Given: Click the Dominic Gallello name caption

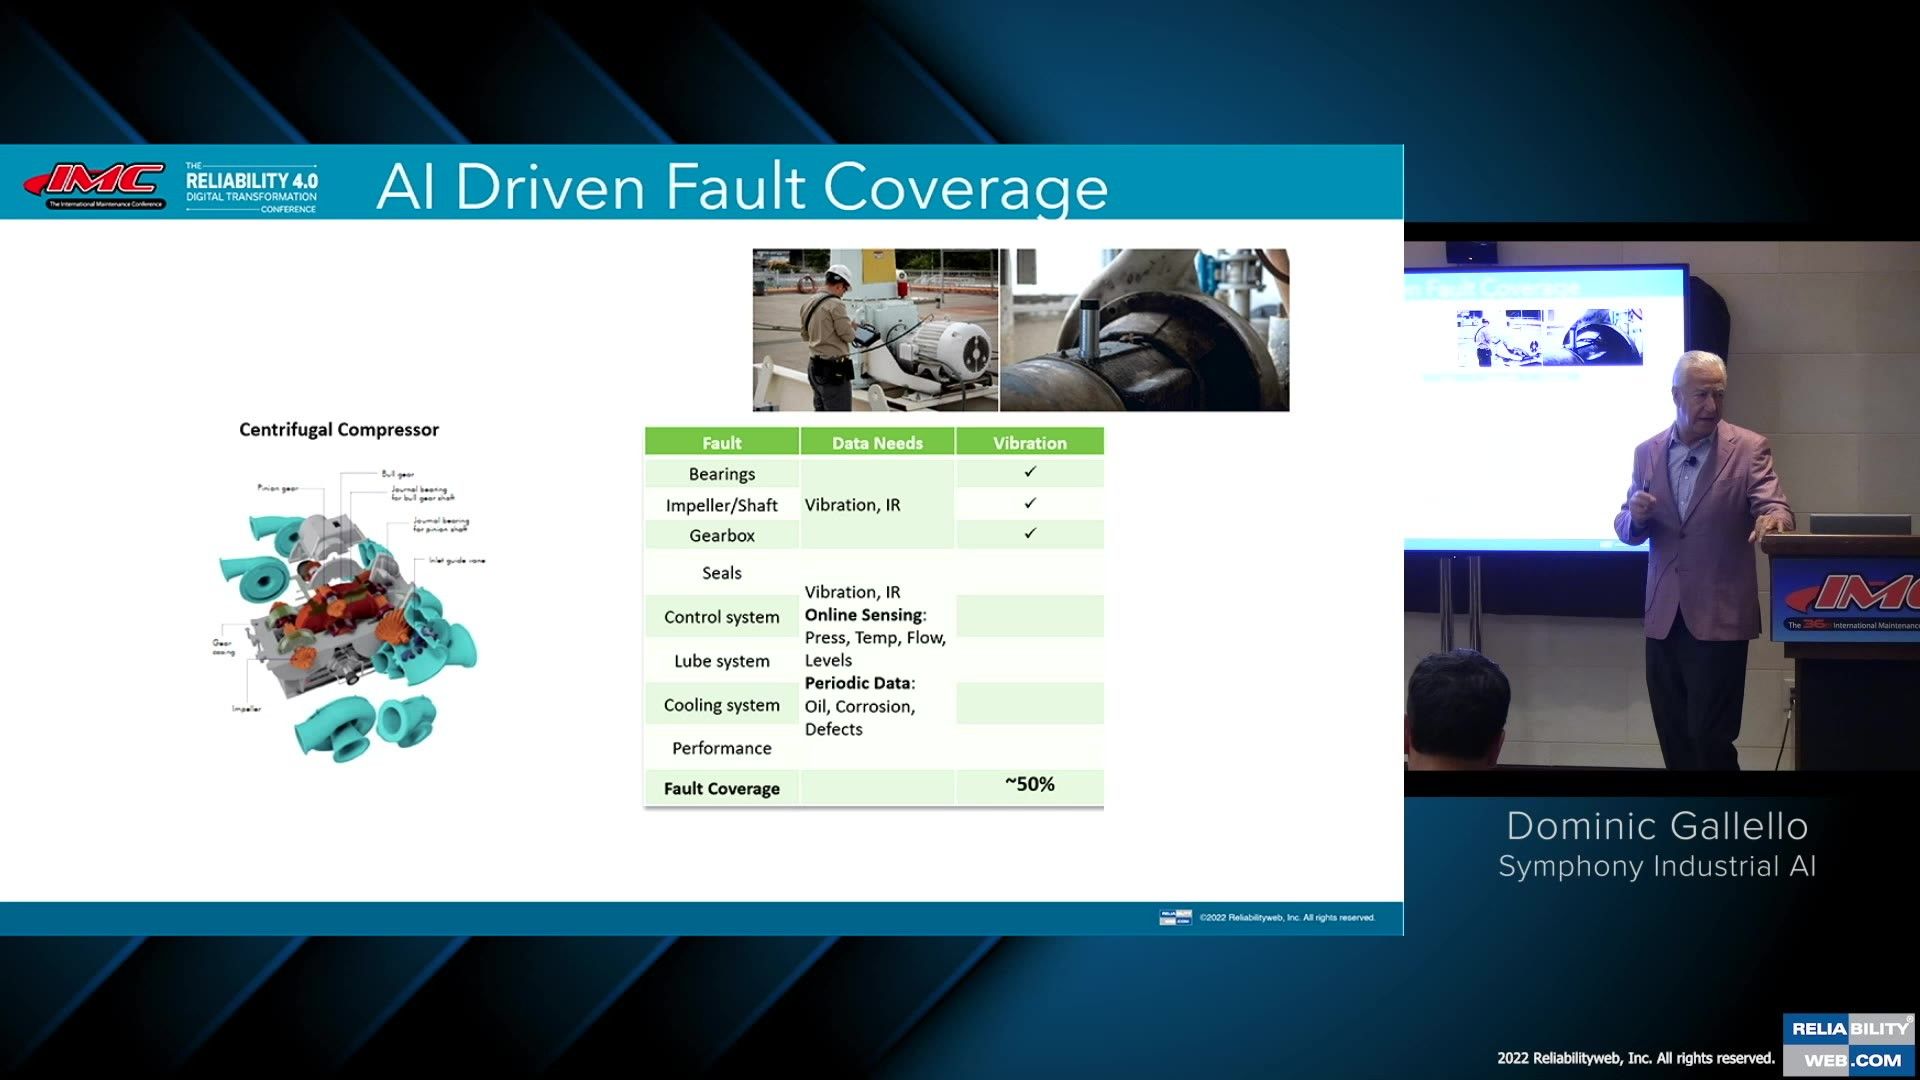Looking at the screenshot, I should point(1657,826).
